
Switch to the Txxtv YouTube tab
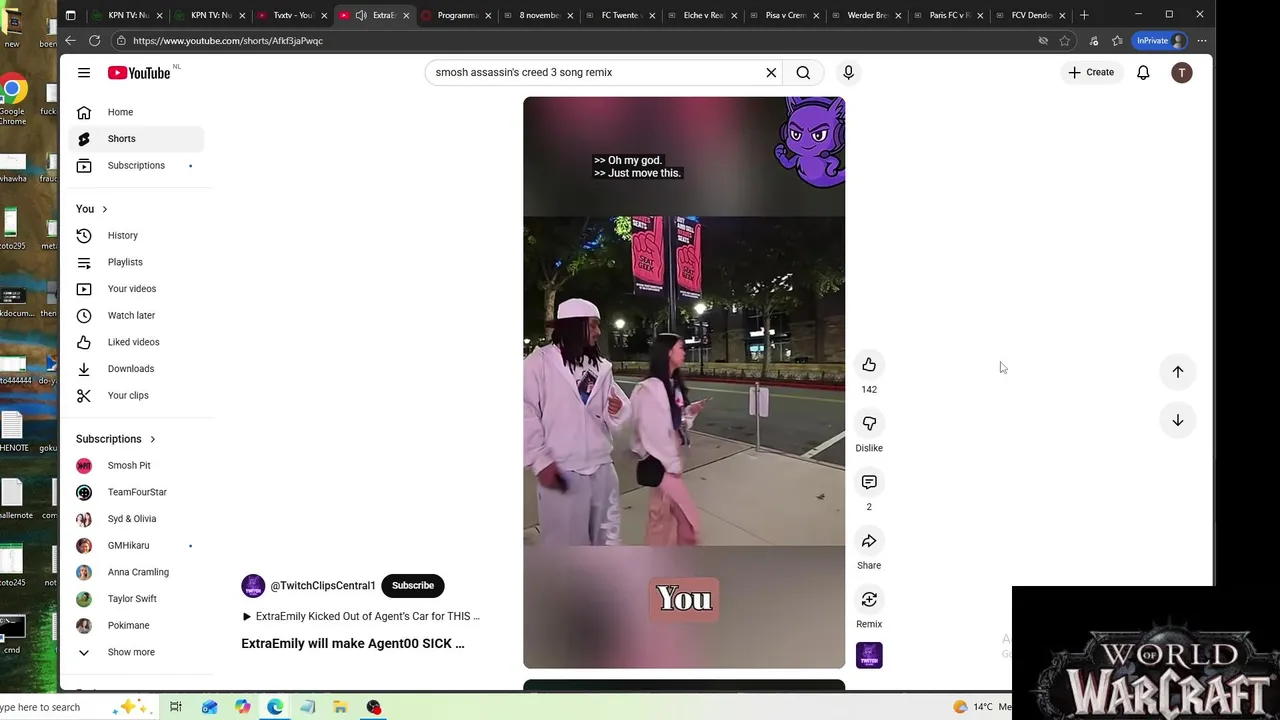pyautogui.click(x=292, y=15)
